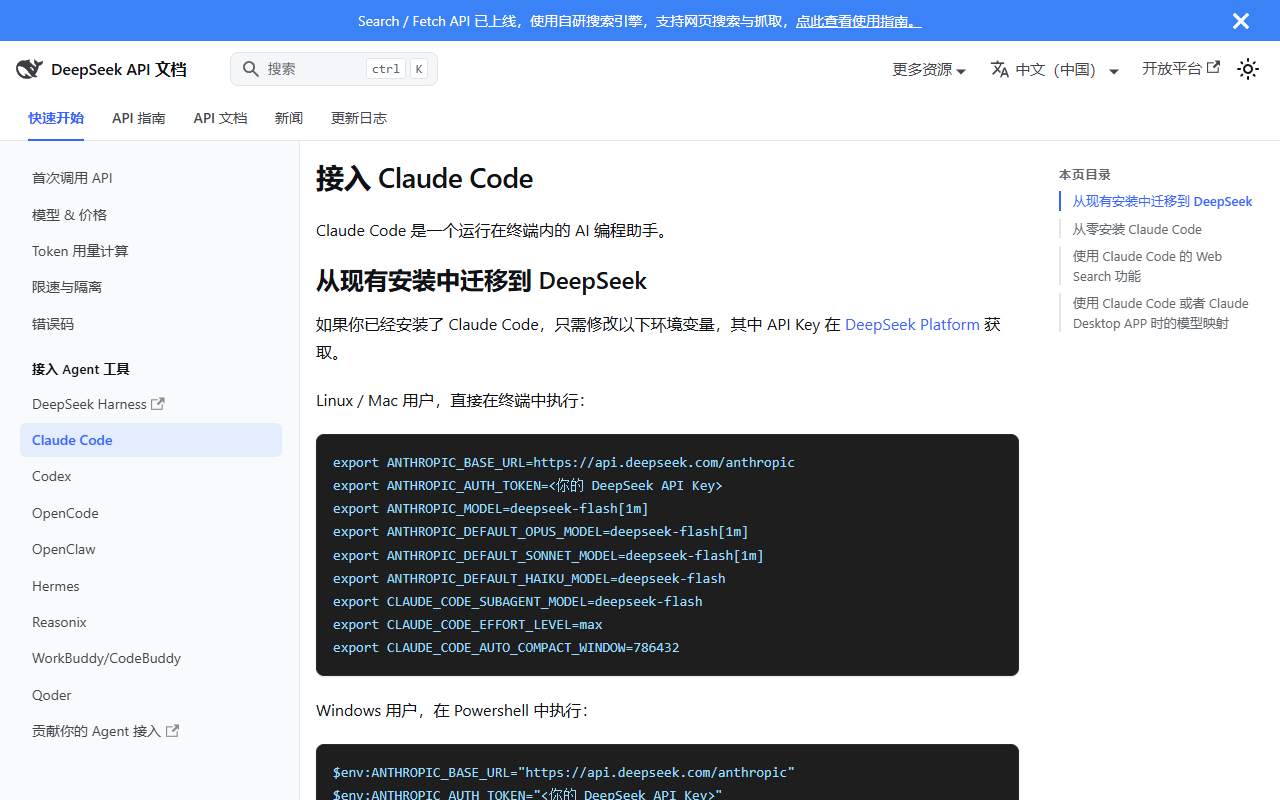
Task: Open the DeepSeek API 文档 home title
Action: pyautogui.click(x=119, y=69)
